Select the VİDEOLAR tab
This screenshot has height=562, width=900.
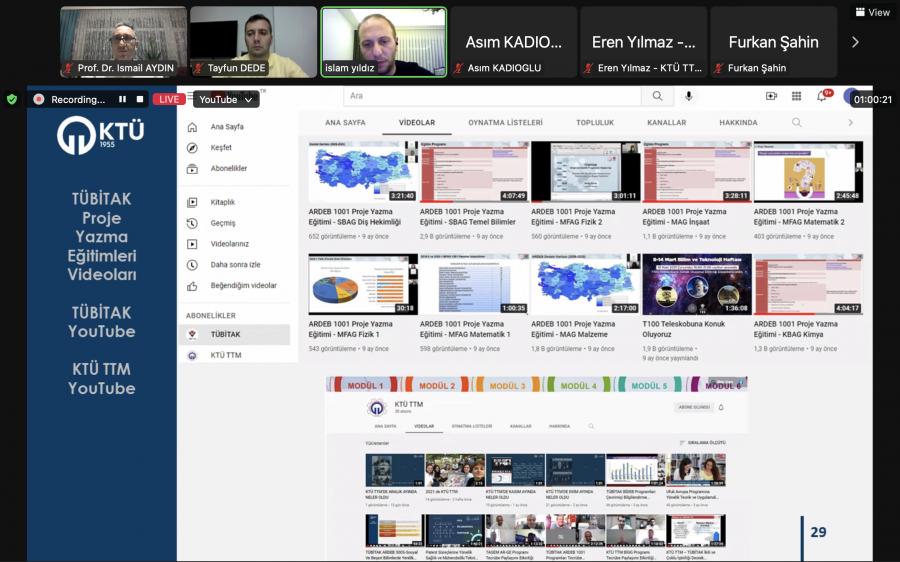pyautogui.click(x=417, y=123)
